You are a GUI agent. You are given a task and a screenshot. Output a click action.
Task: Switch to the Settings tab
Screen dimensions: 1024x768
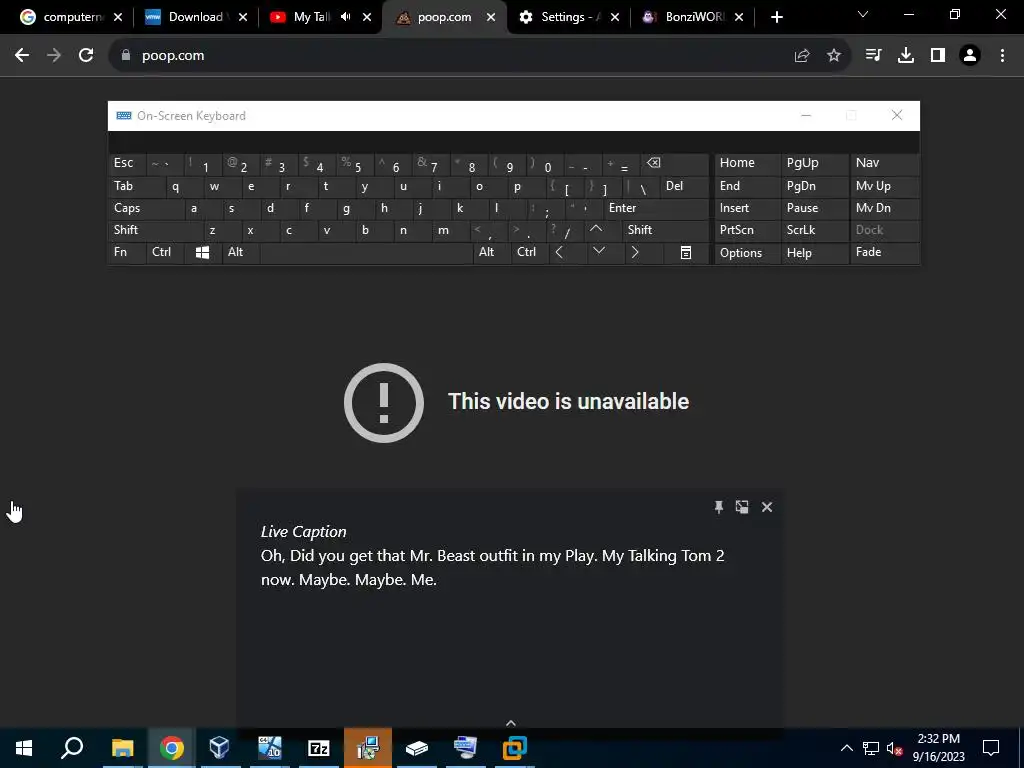coord(560,18)
